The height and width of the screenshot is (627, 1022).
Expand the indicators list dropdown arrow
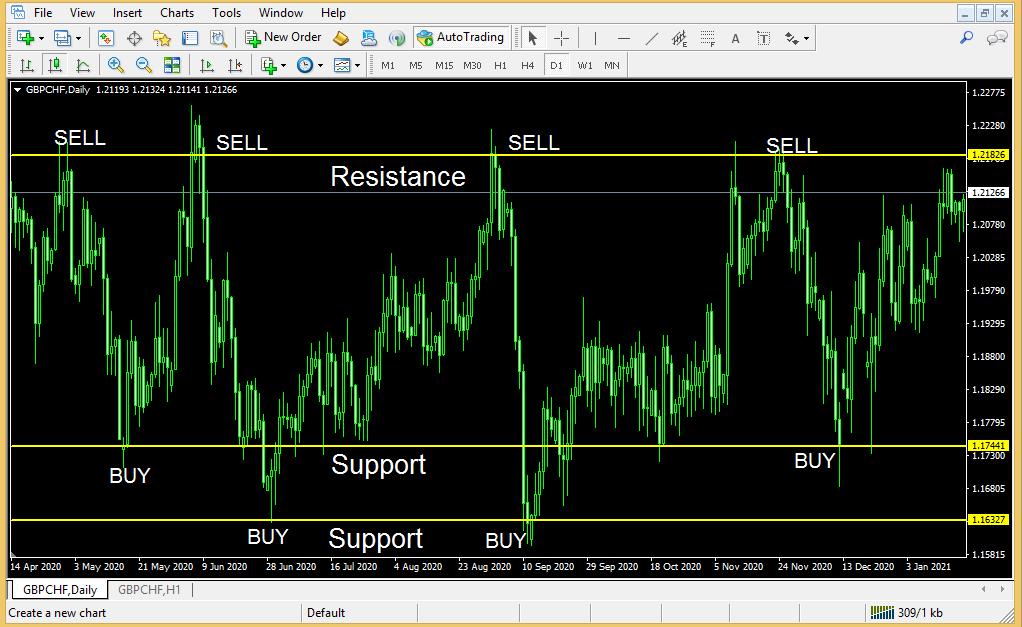[x=284, y=66]
